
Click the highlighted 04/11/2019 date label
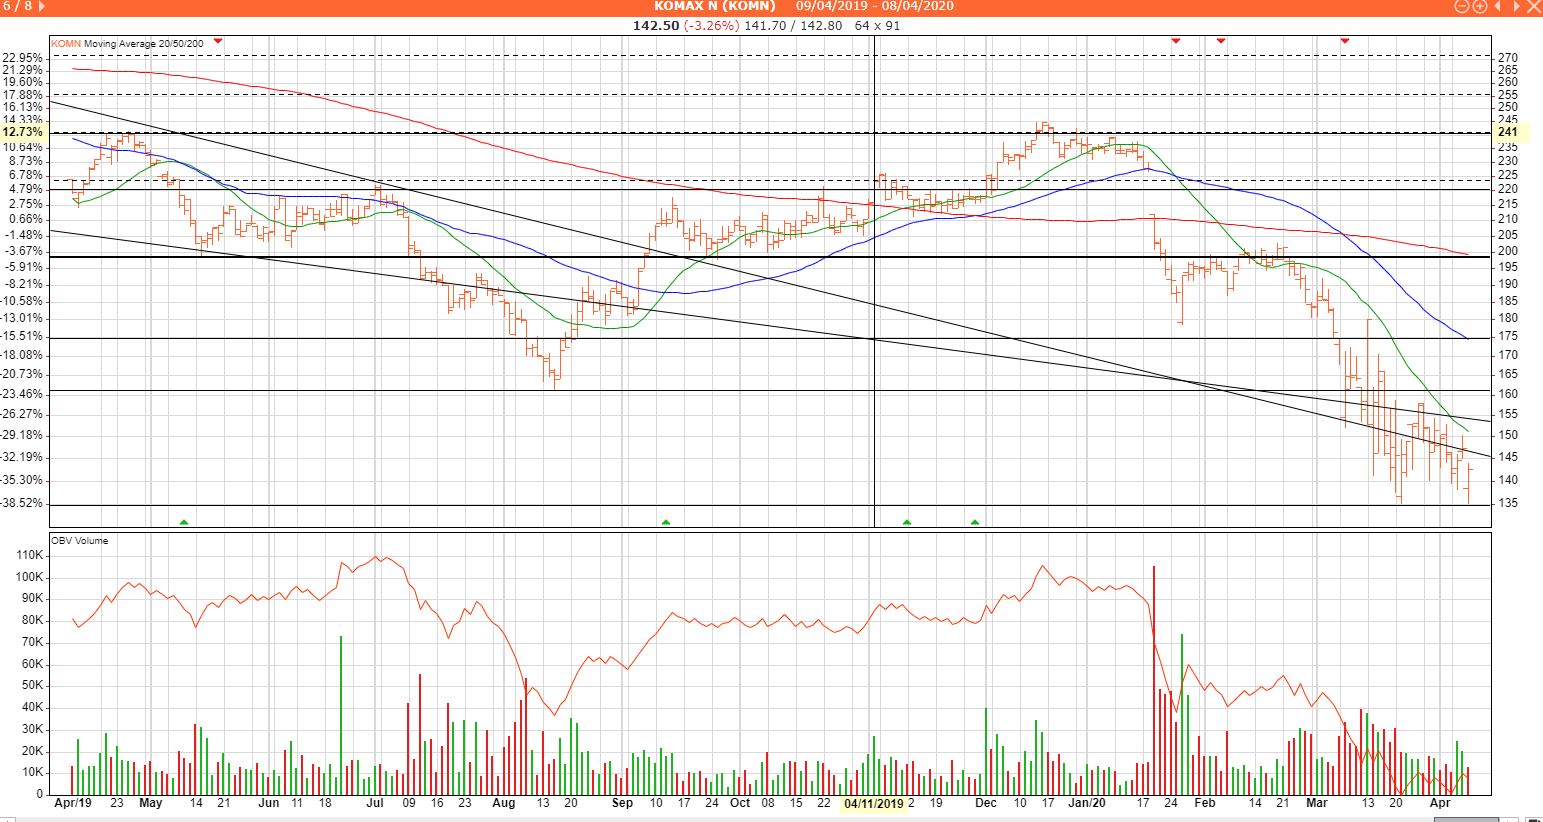click(874, 803)
